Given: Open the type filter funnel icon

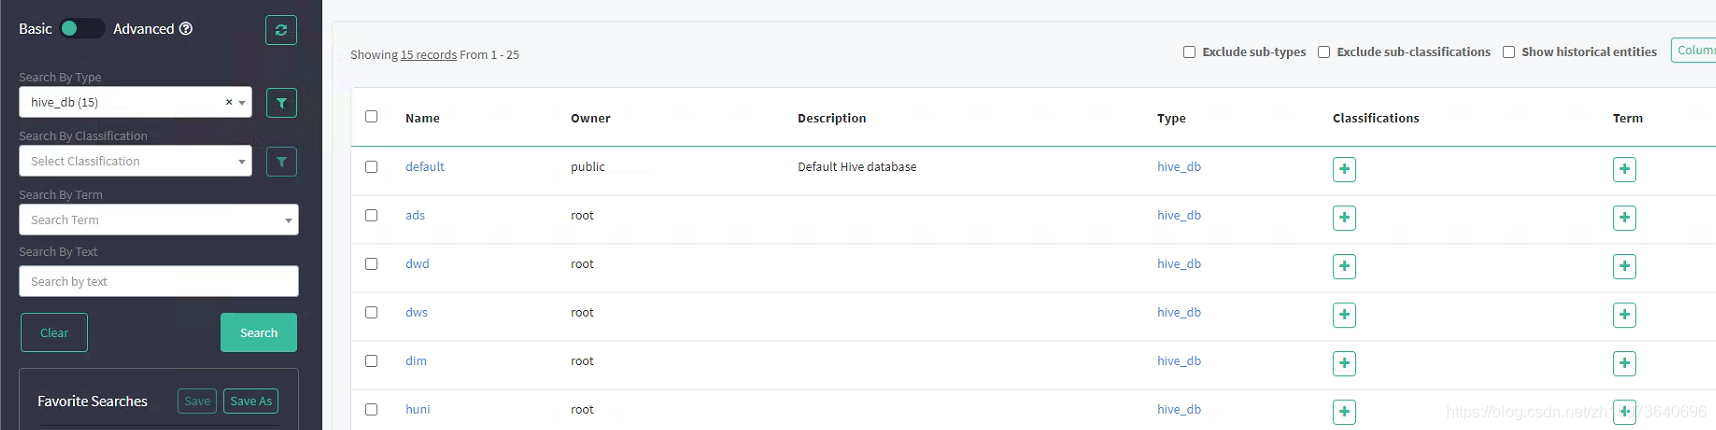Looking at the screenshot, I should click(281, 103).
